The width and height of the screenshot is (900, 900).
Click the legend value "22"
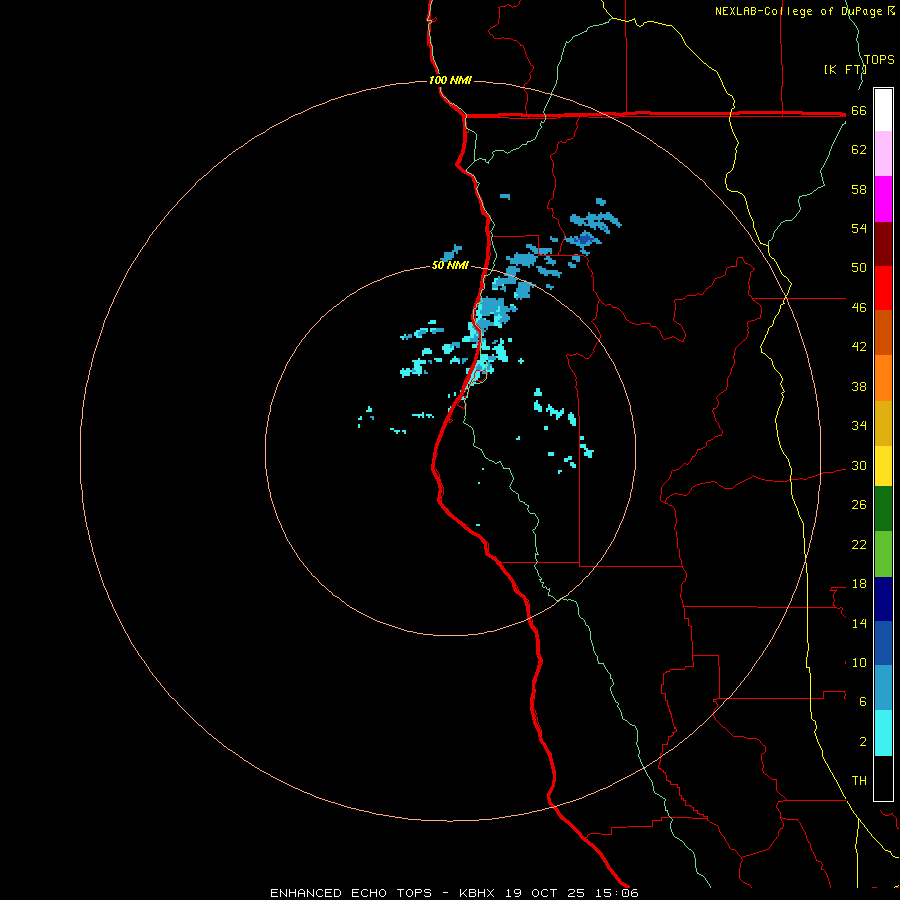pos(859,544)
